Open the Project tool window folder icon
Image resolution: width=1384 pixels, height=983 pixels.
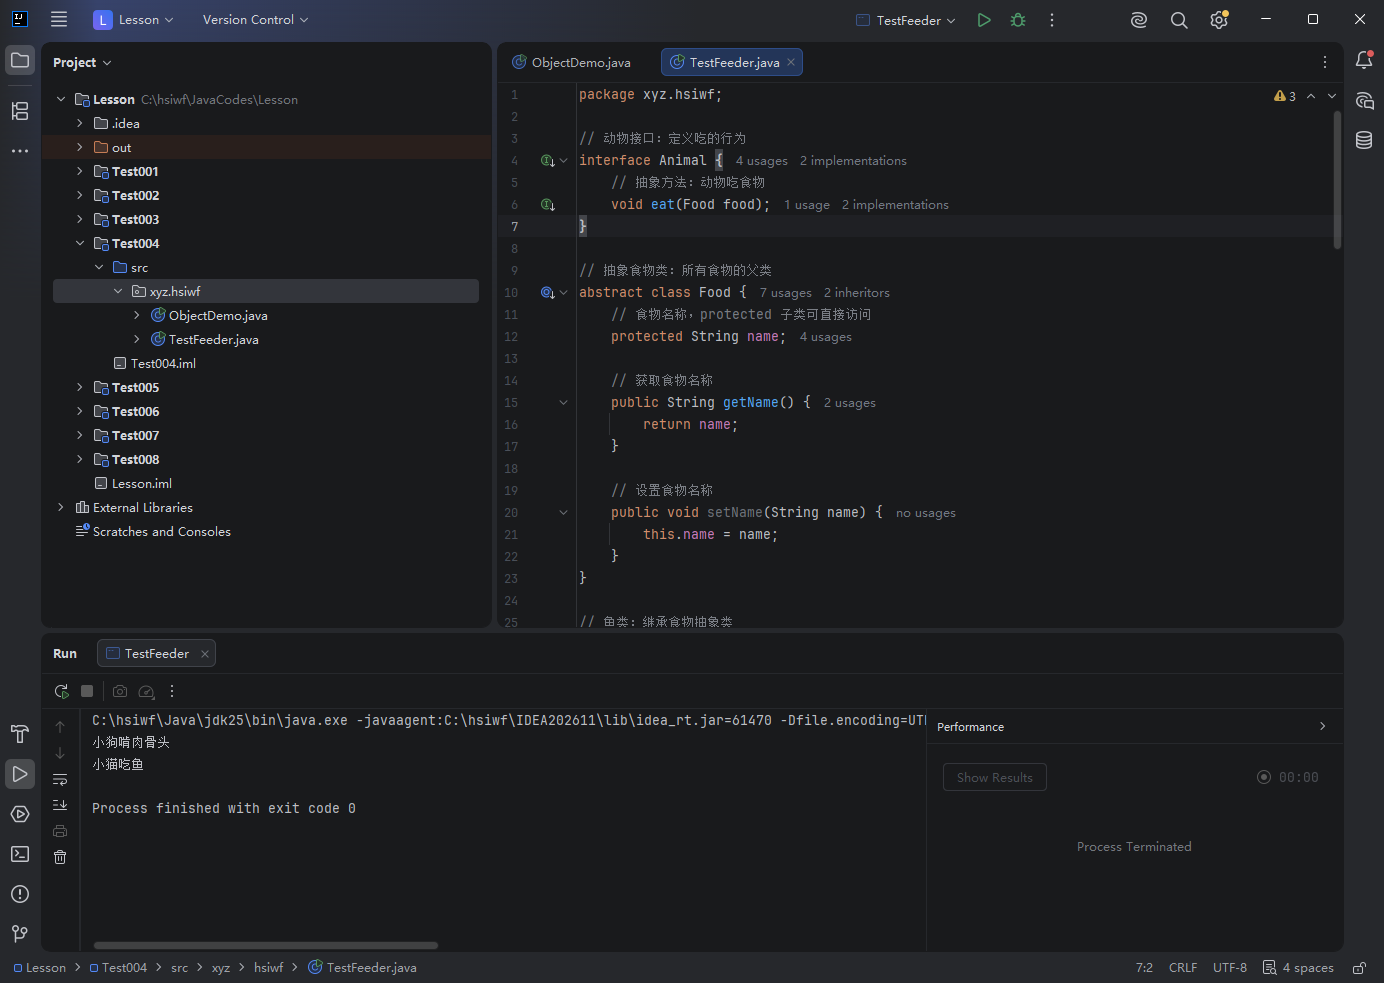pos(20,60)
